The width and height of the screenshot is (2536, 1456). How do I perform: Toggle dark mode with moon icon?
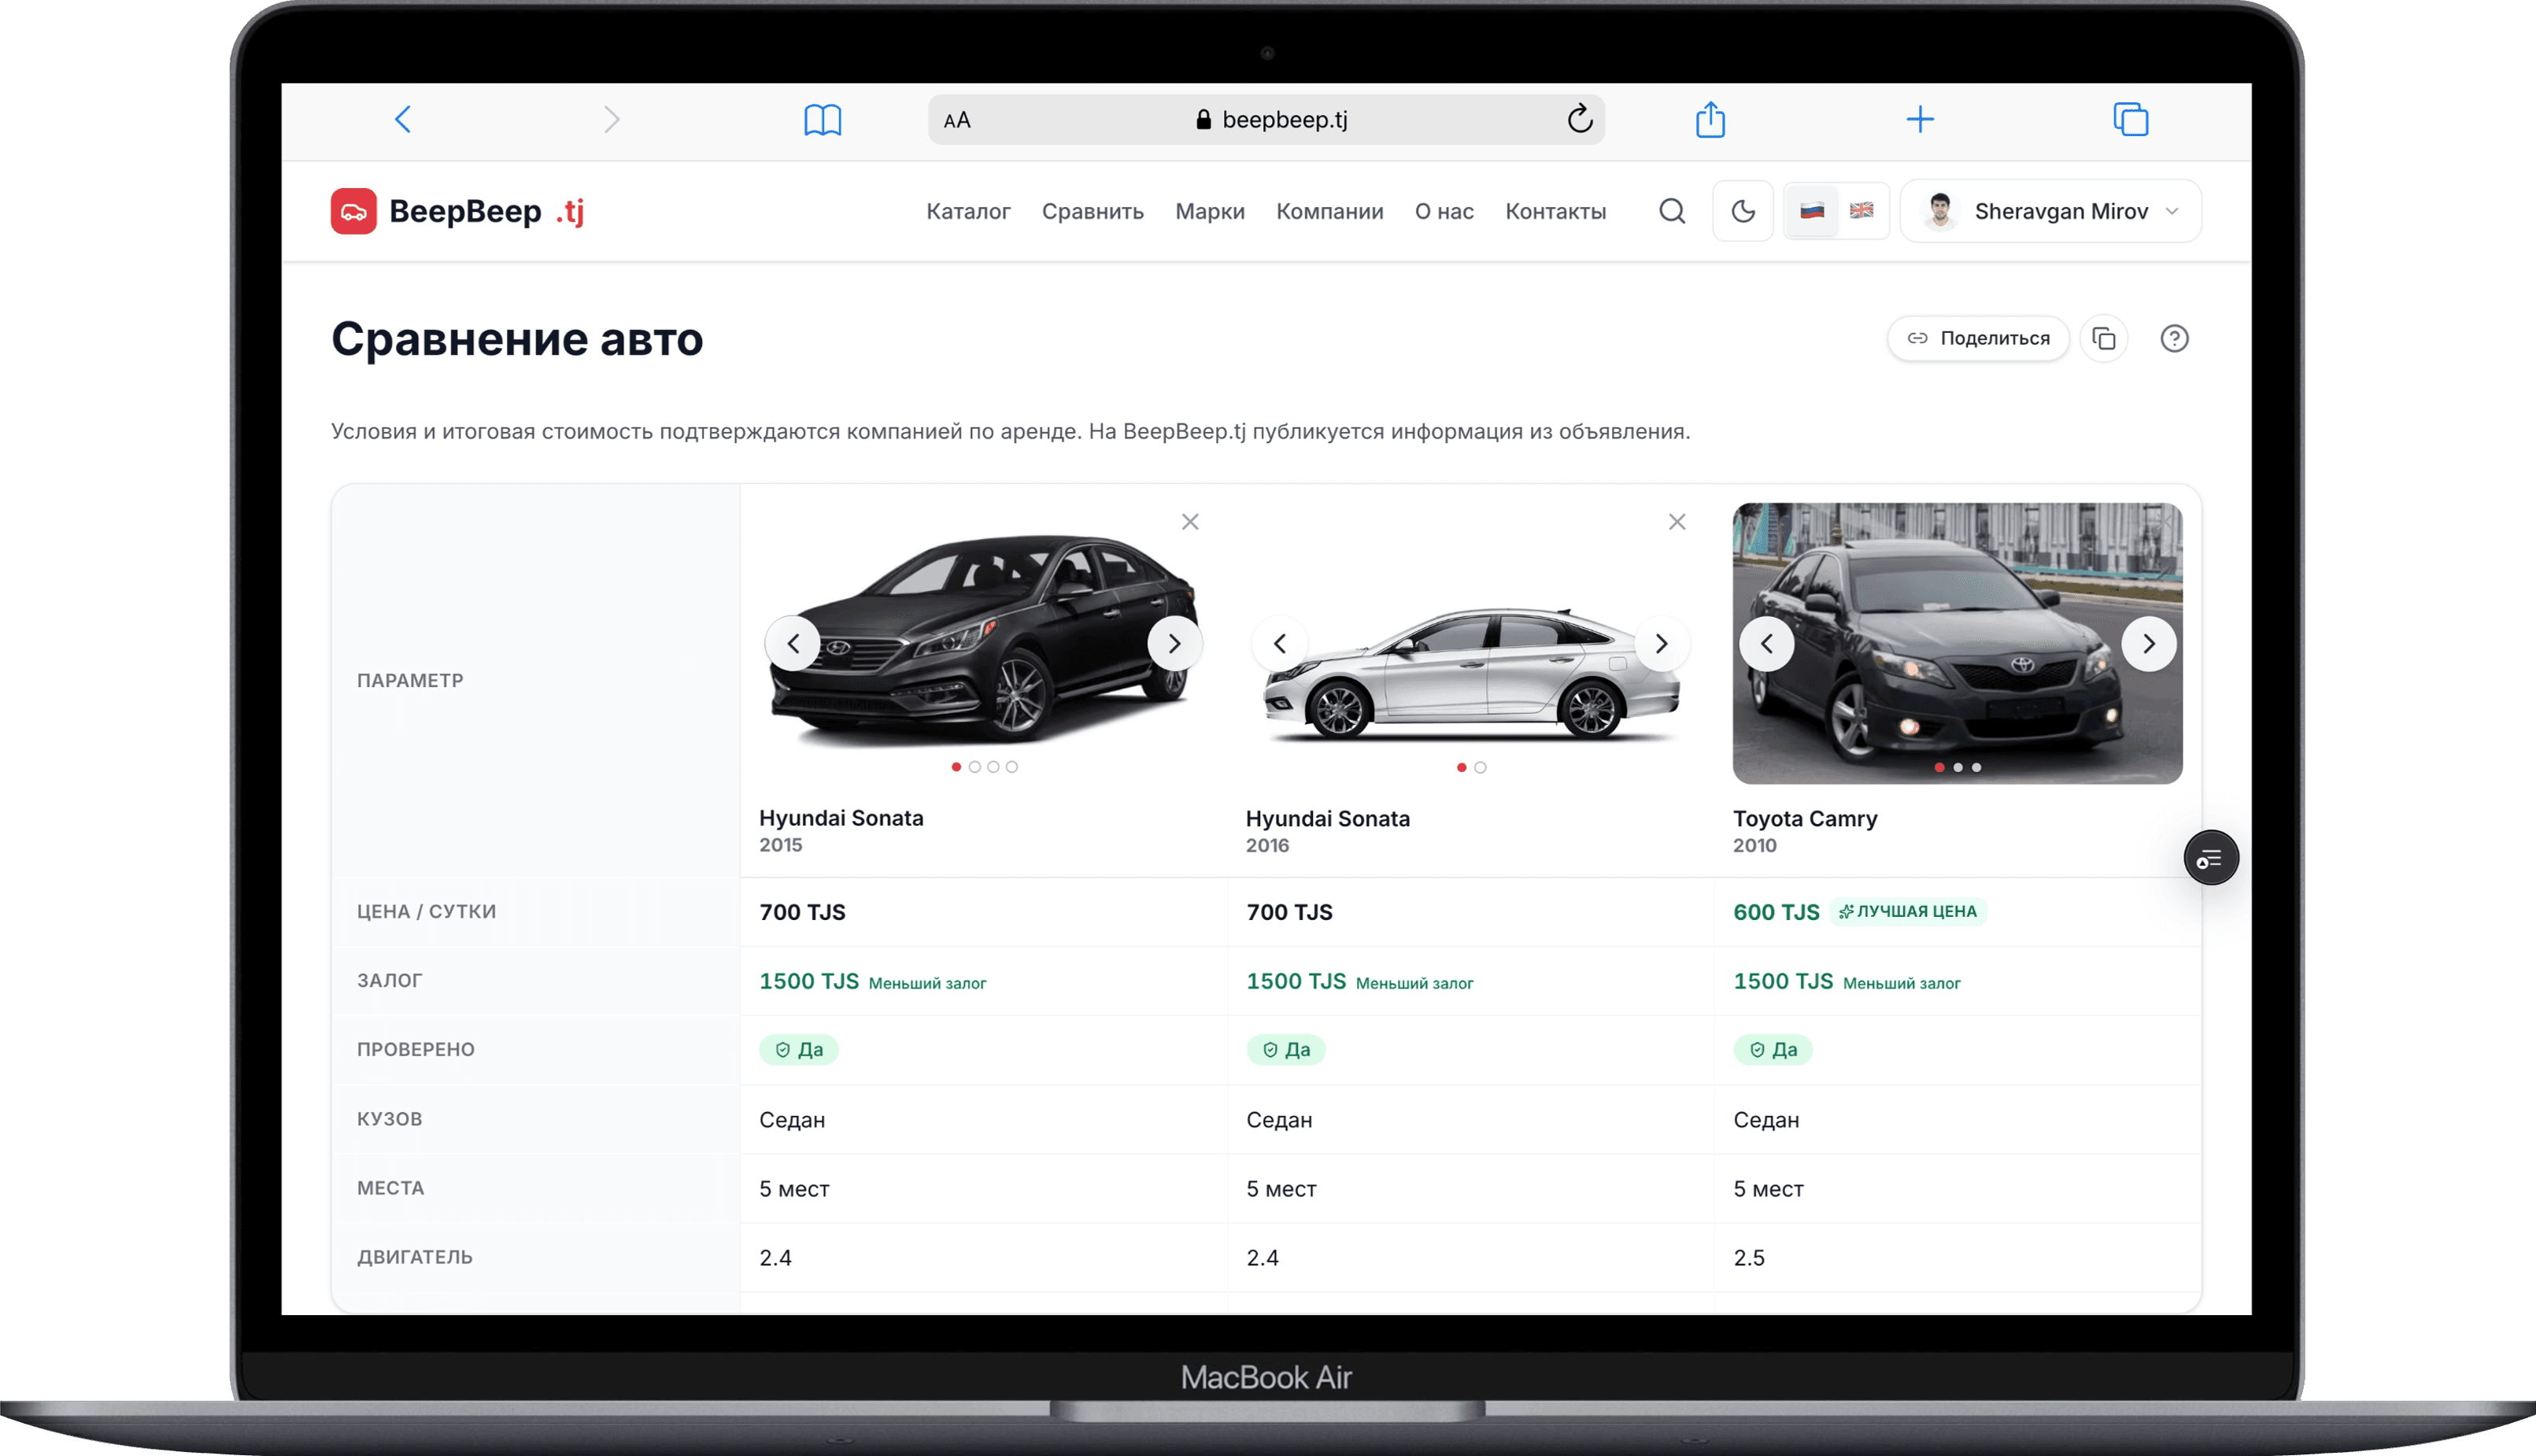coord(1743,211)
